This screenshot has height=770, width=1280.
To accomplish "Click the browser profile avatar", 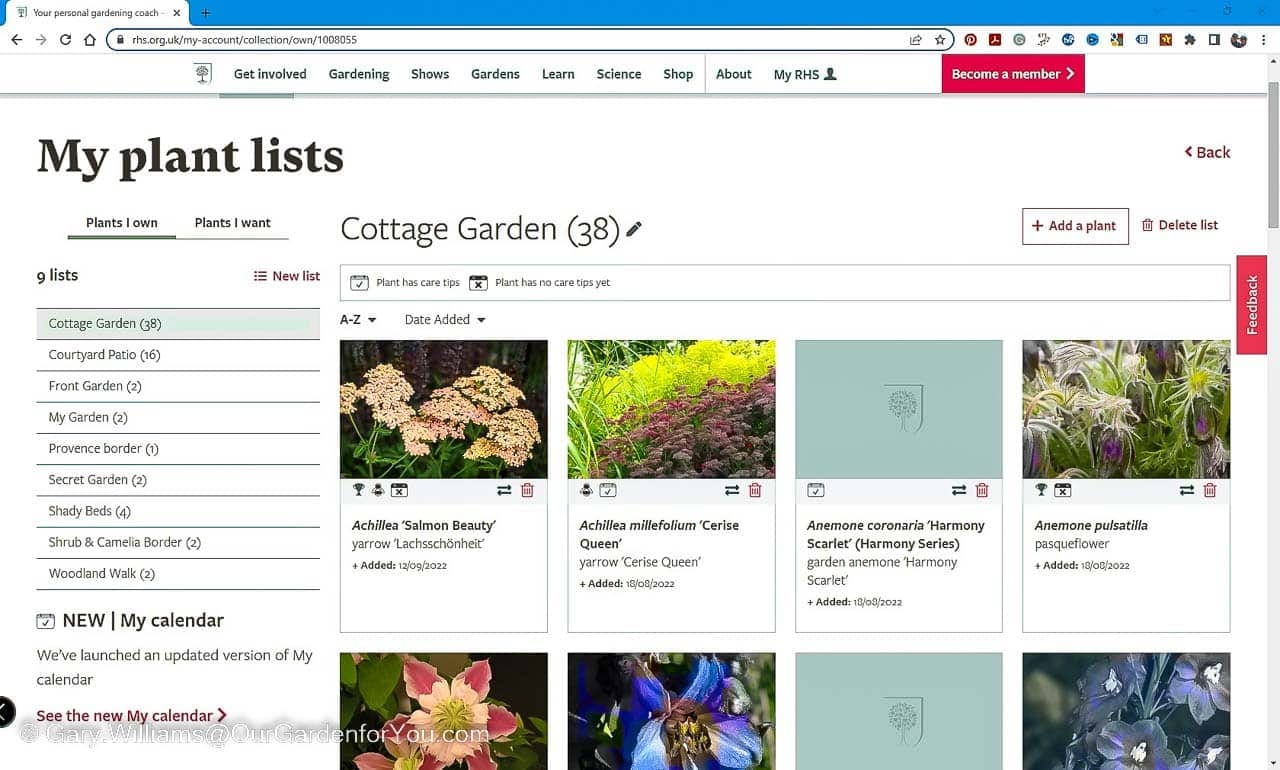I will [x=1239, y=40].
